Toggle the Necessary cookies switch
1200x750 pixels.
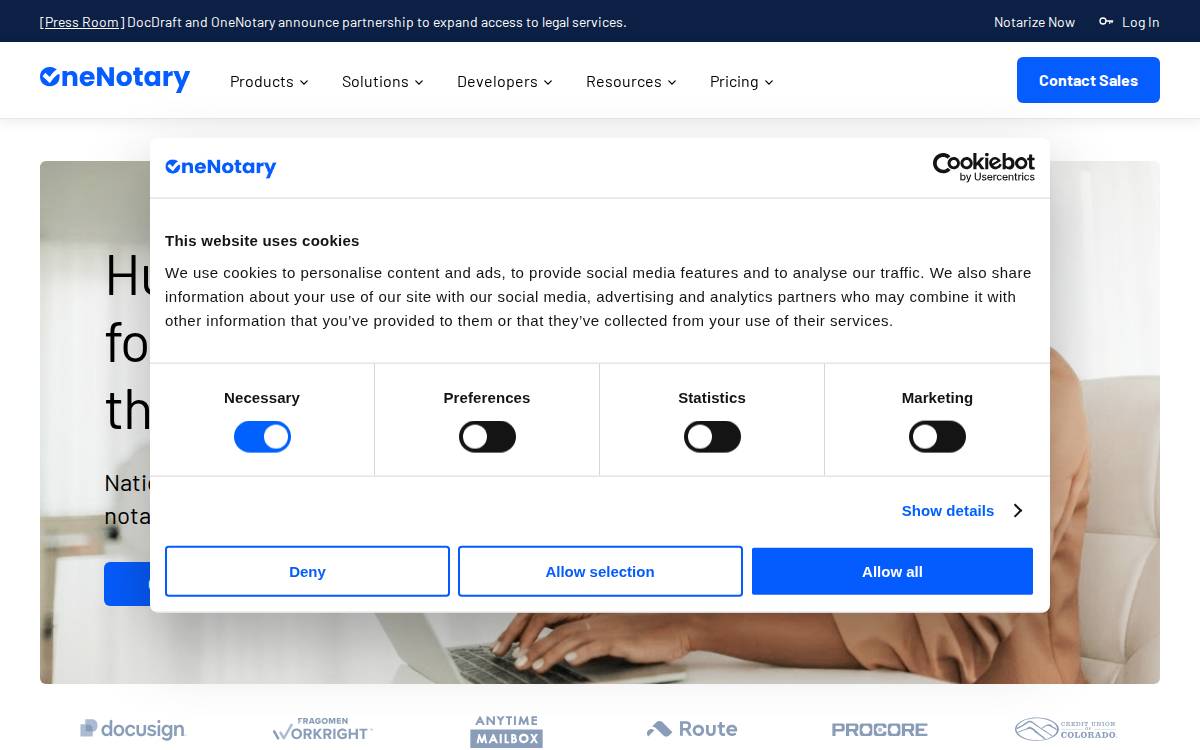[262, 437]
